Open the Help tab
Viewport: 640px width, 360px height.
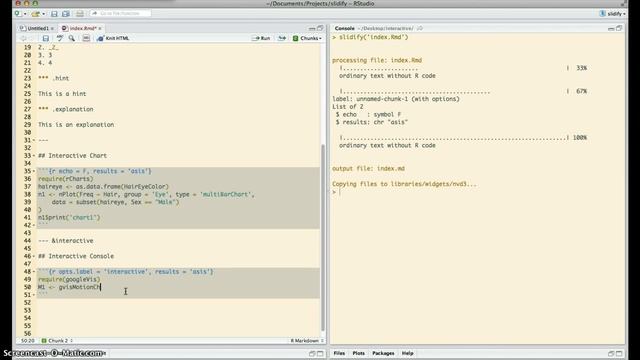(407, 353)
